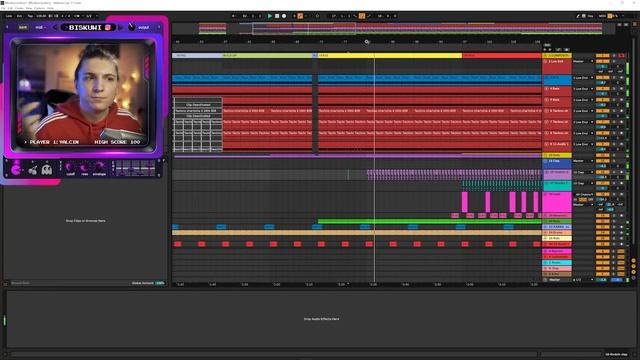
Task: Jump to next locator arrow
Action: coord(550,49)
